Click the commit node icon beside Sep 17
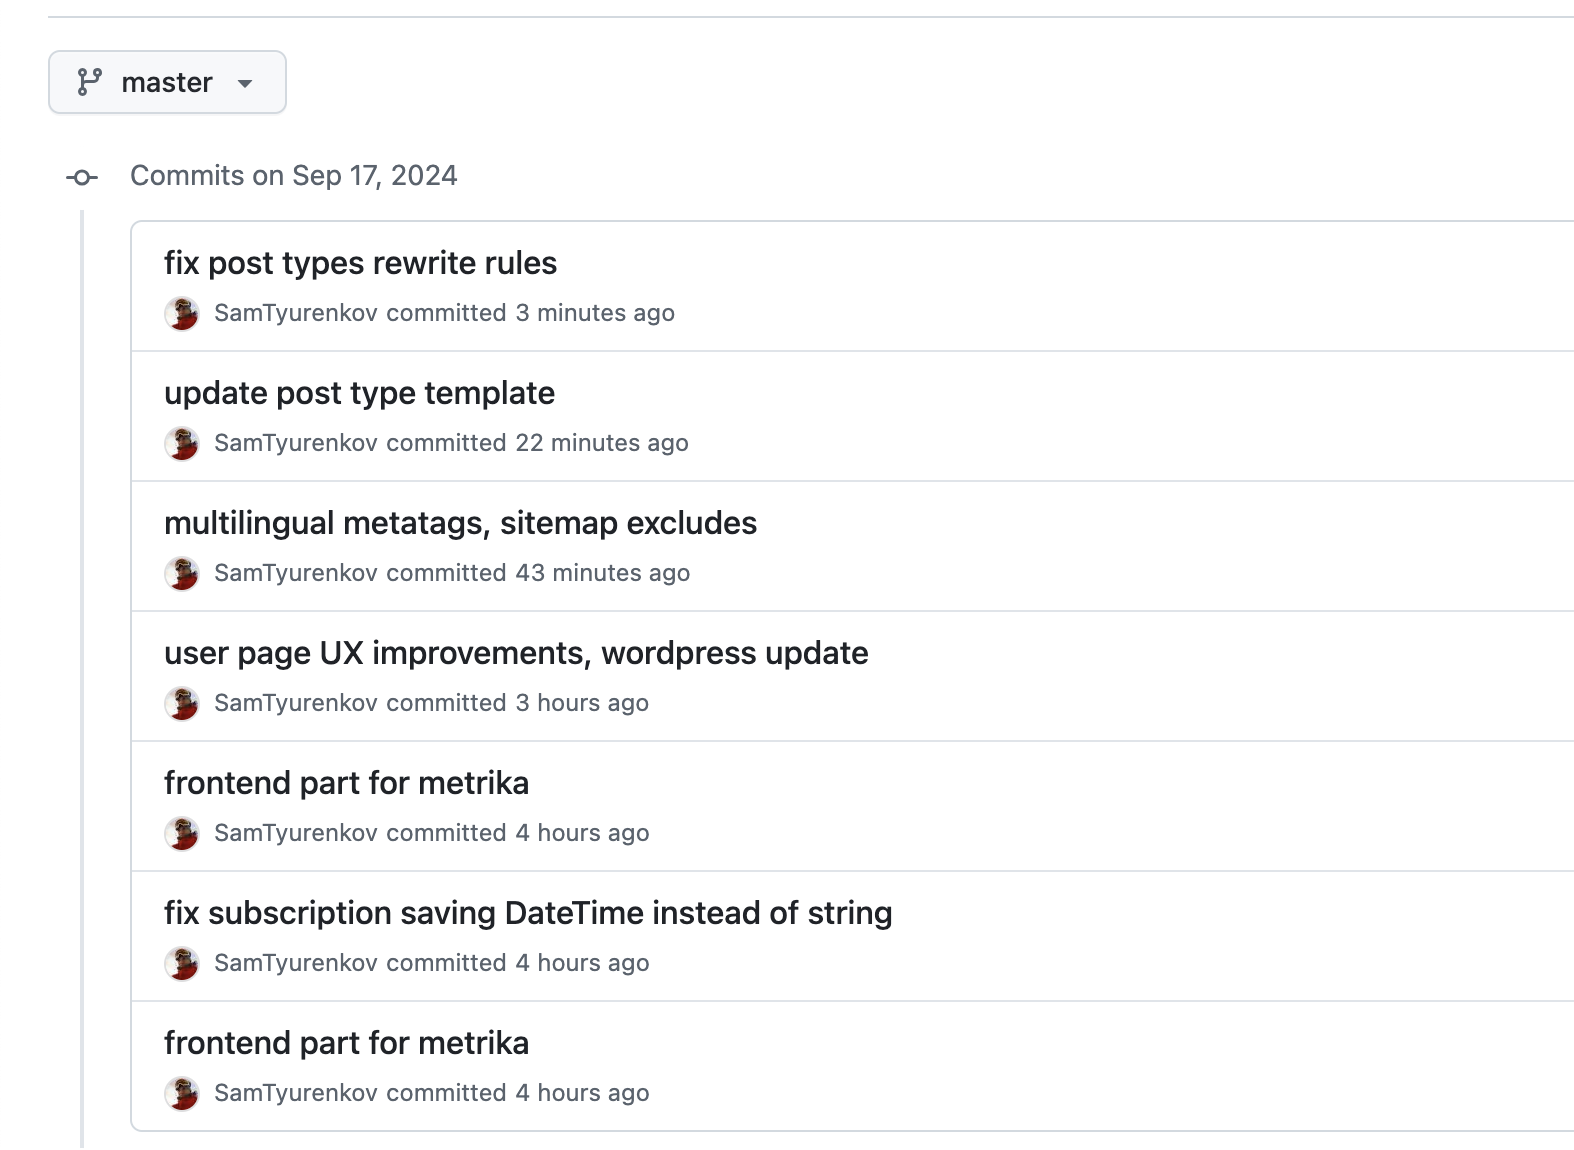The image size is (1574, 1150). (x=82, y=178)
